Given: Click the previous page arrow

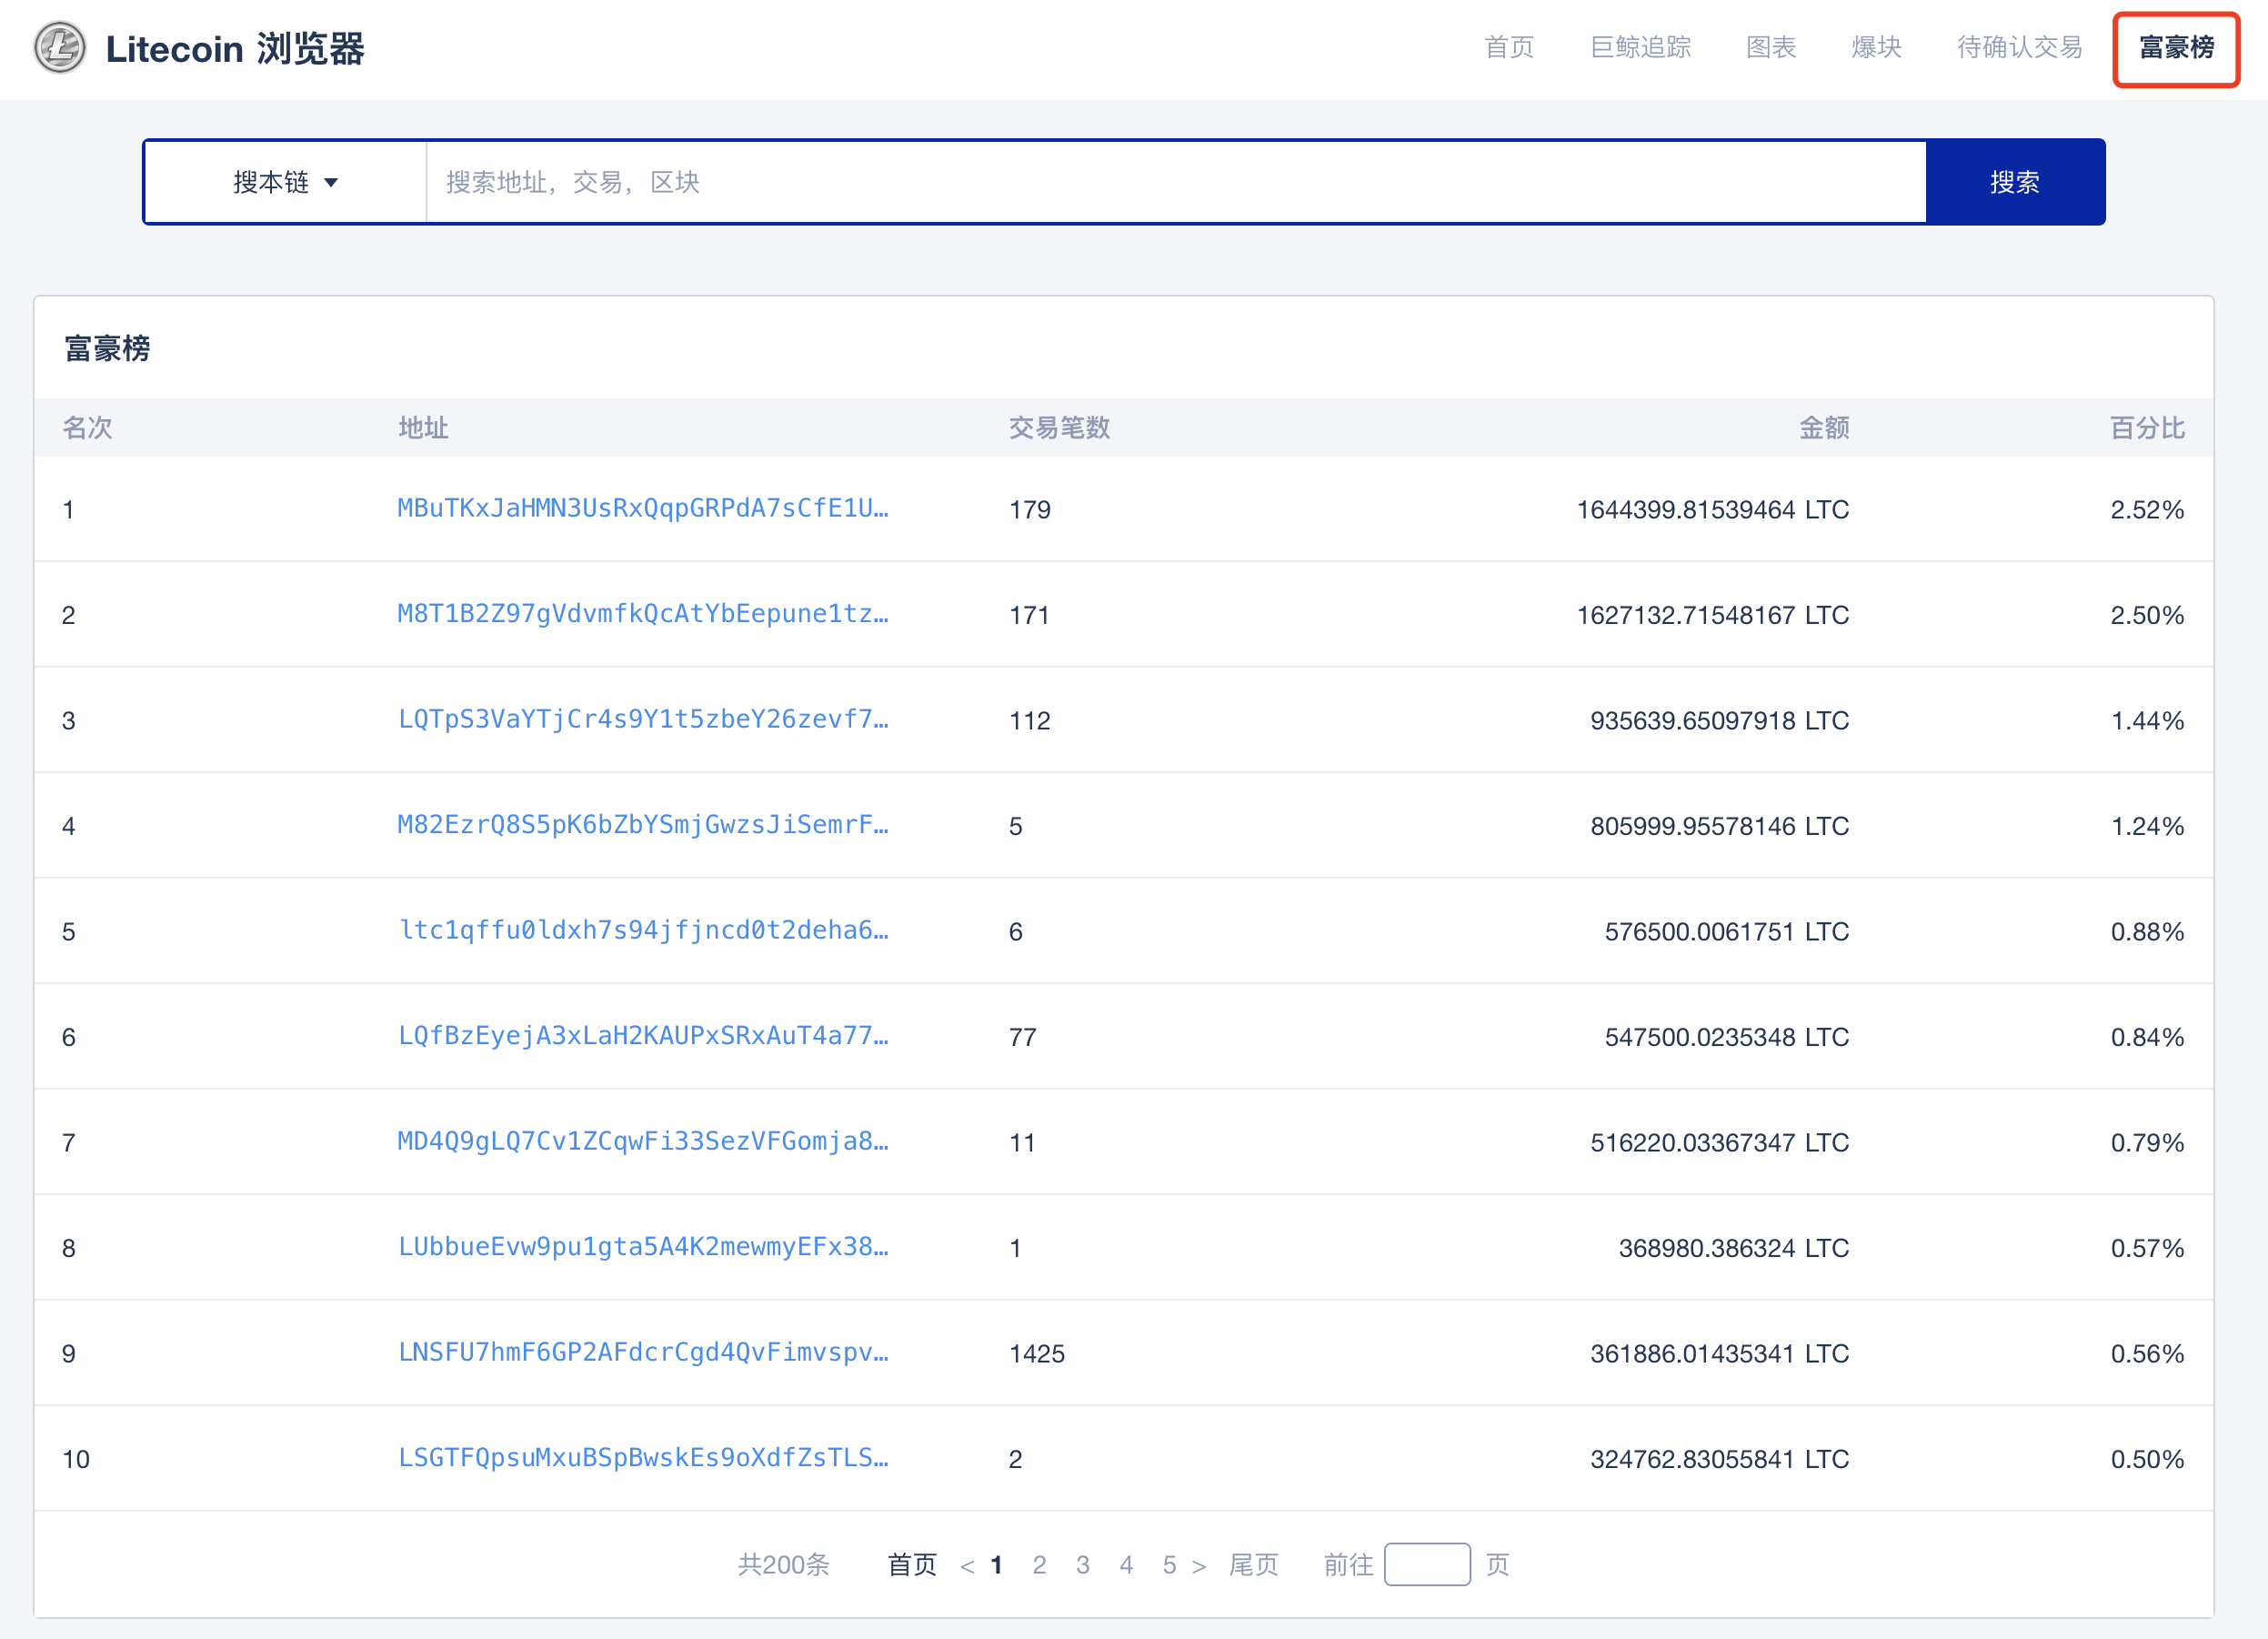Looking at the screenshot, I should pos(967,1566).
